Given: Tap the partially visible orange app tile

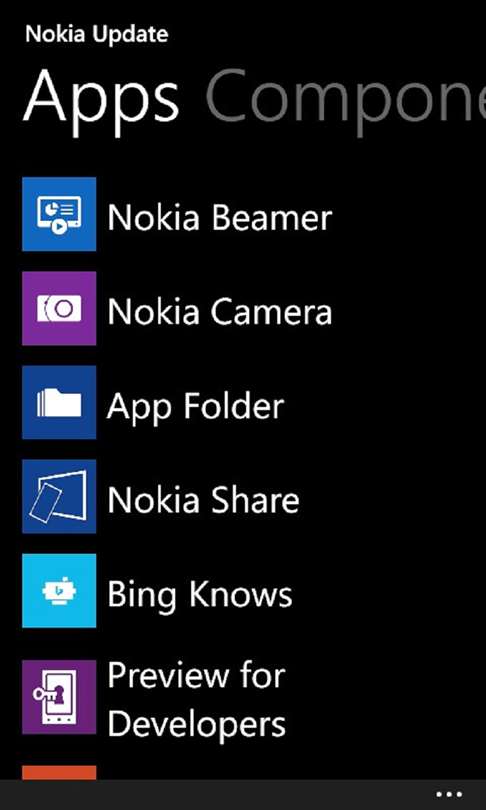Looking at the screenshot, I should (59, 773).
